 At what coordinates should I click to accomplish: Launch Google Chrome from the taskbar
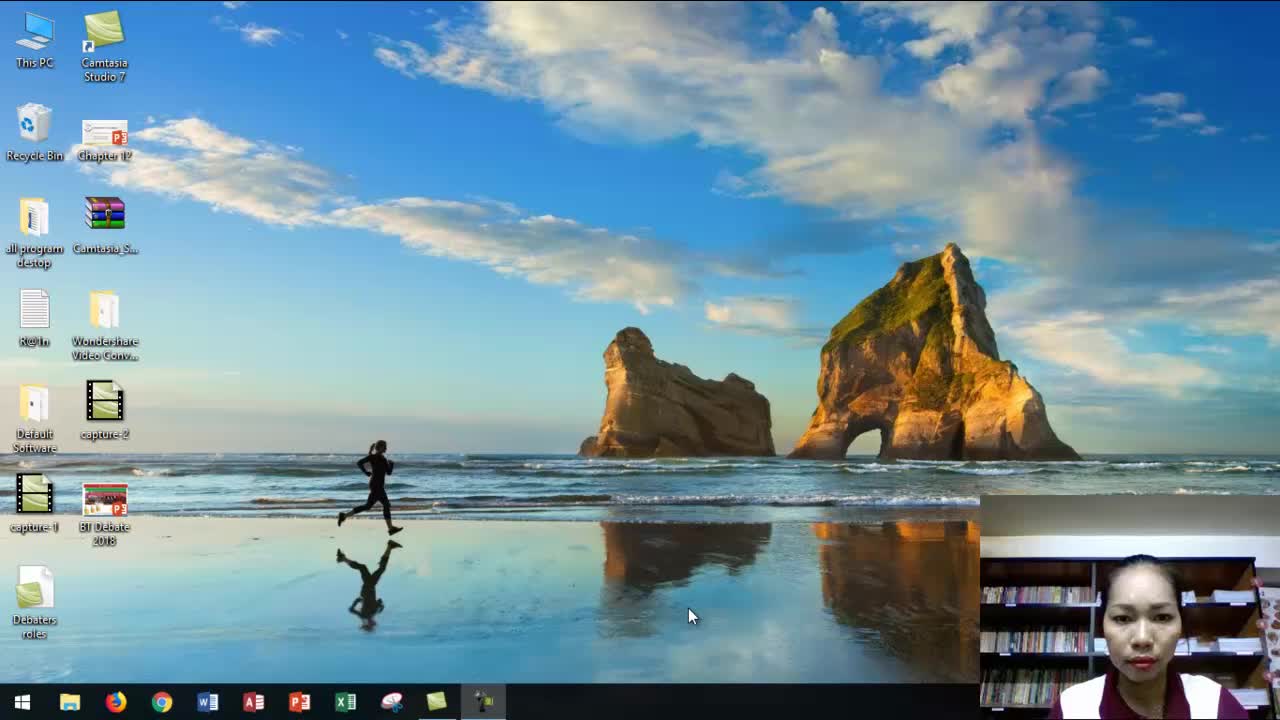click(x=162, y=702)
